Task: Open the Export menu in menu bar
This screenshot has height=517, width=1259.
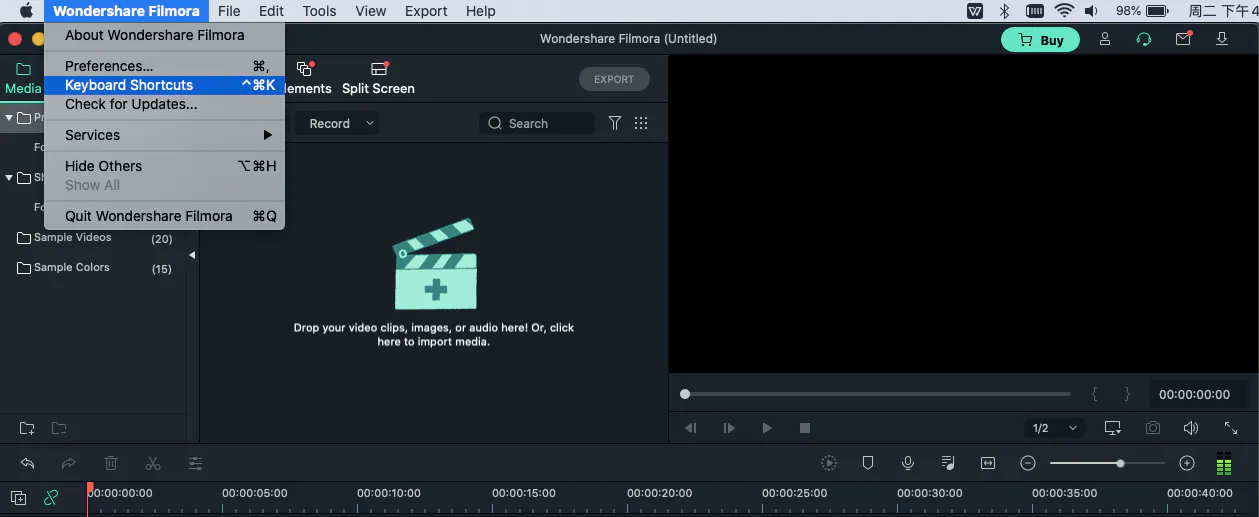Action: tap(426, 11)
